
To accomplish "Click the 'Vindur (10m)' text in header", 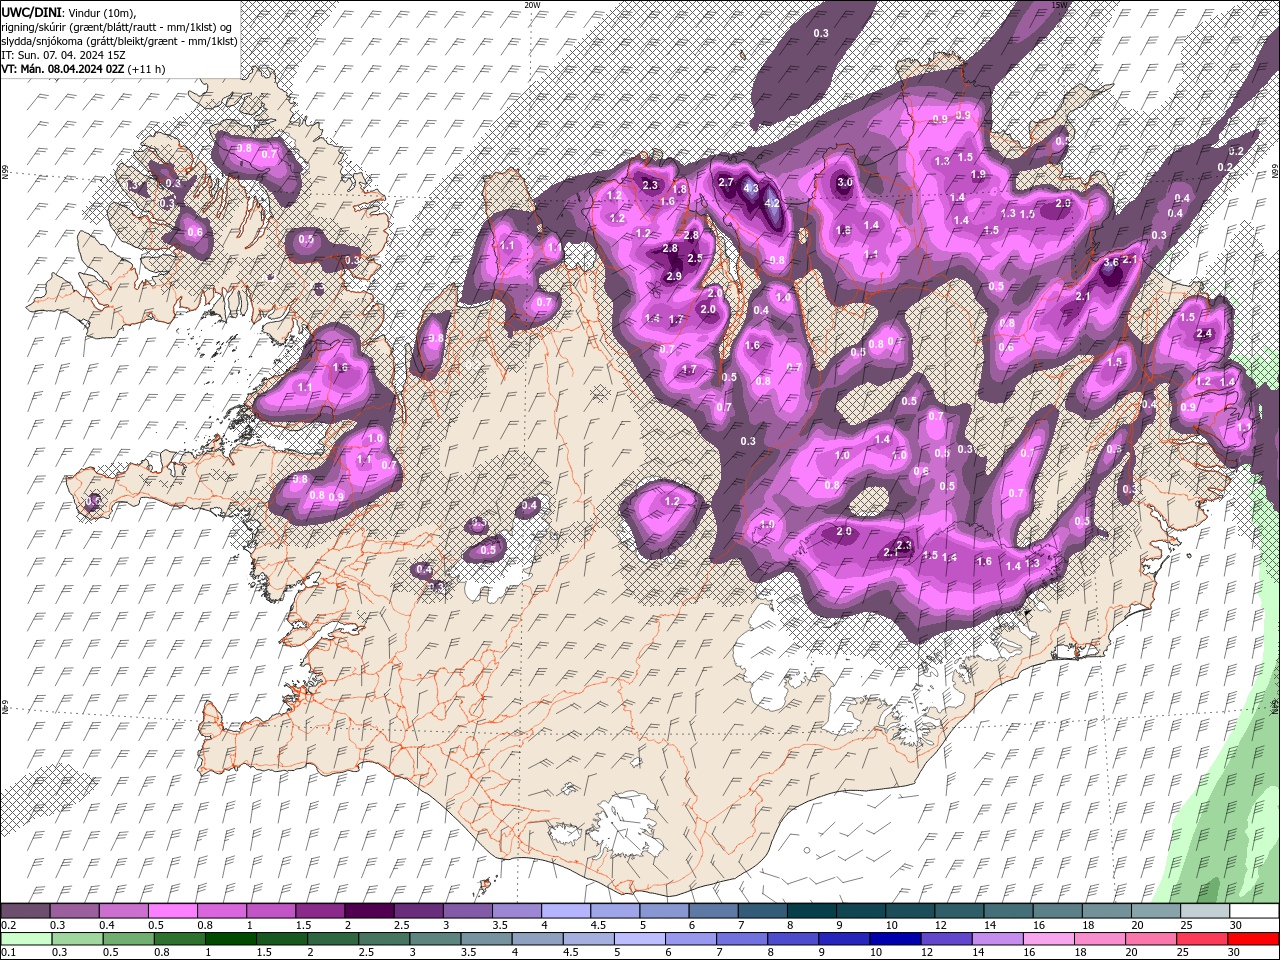I will click(x=102, y=11).
